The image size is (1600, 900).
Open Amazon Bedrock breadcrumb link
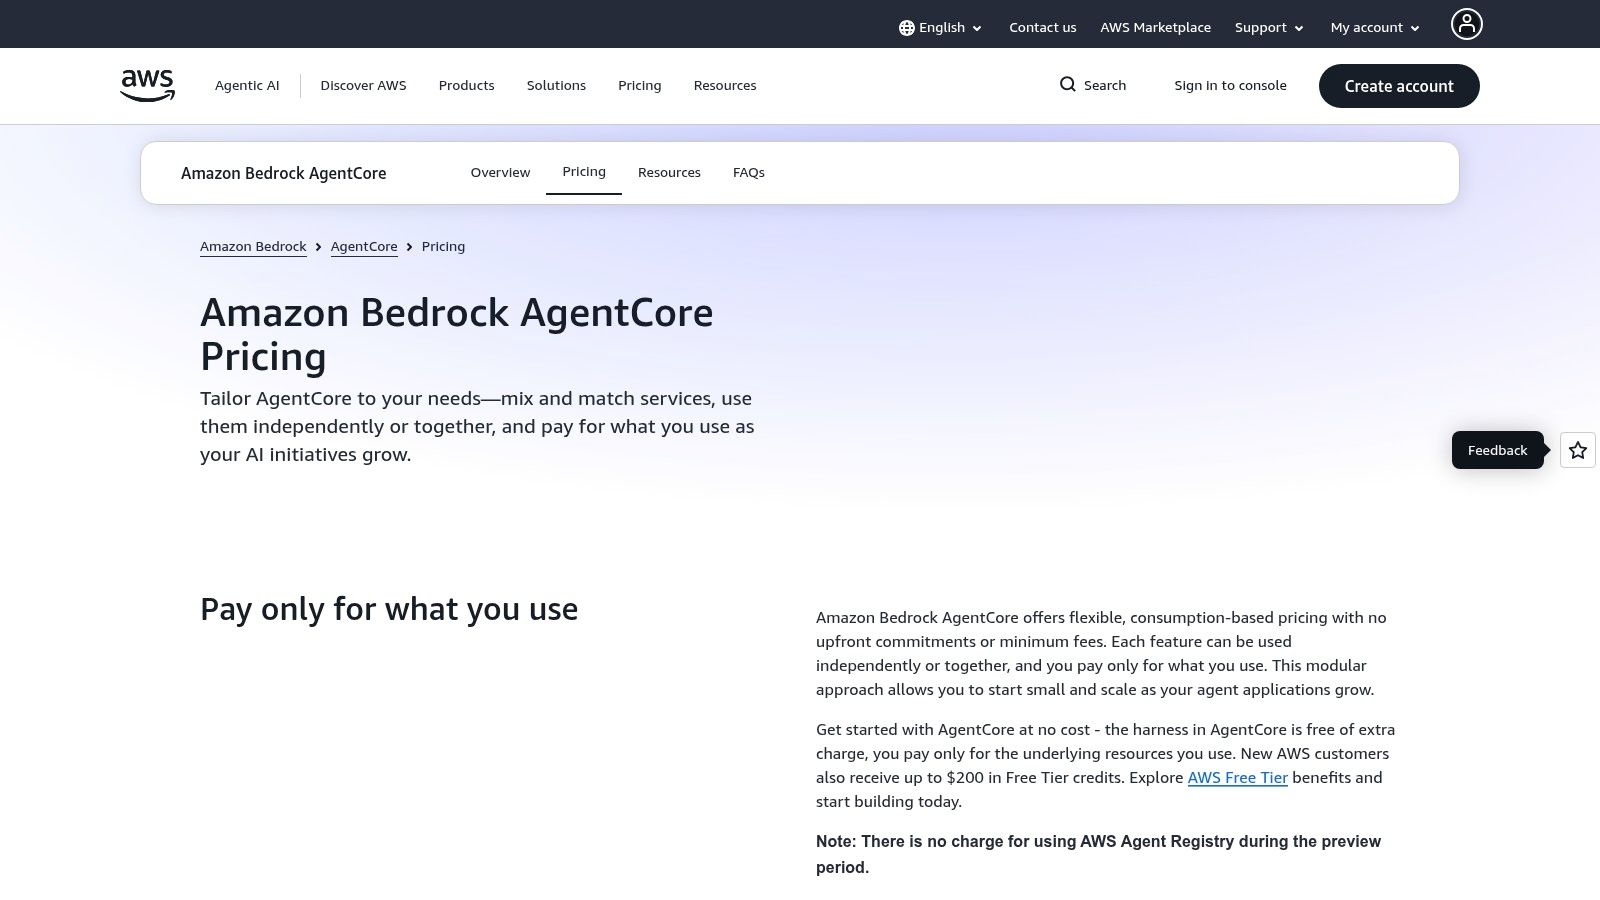253,247
